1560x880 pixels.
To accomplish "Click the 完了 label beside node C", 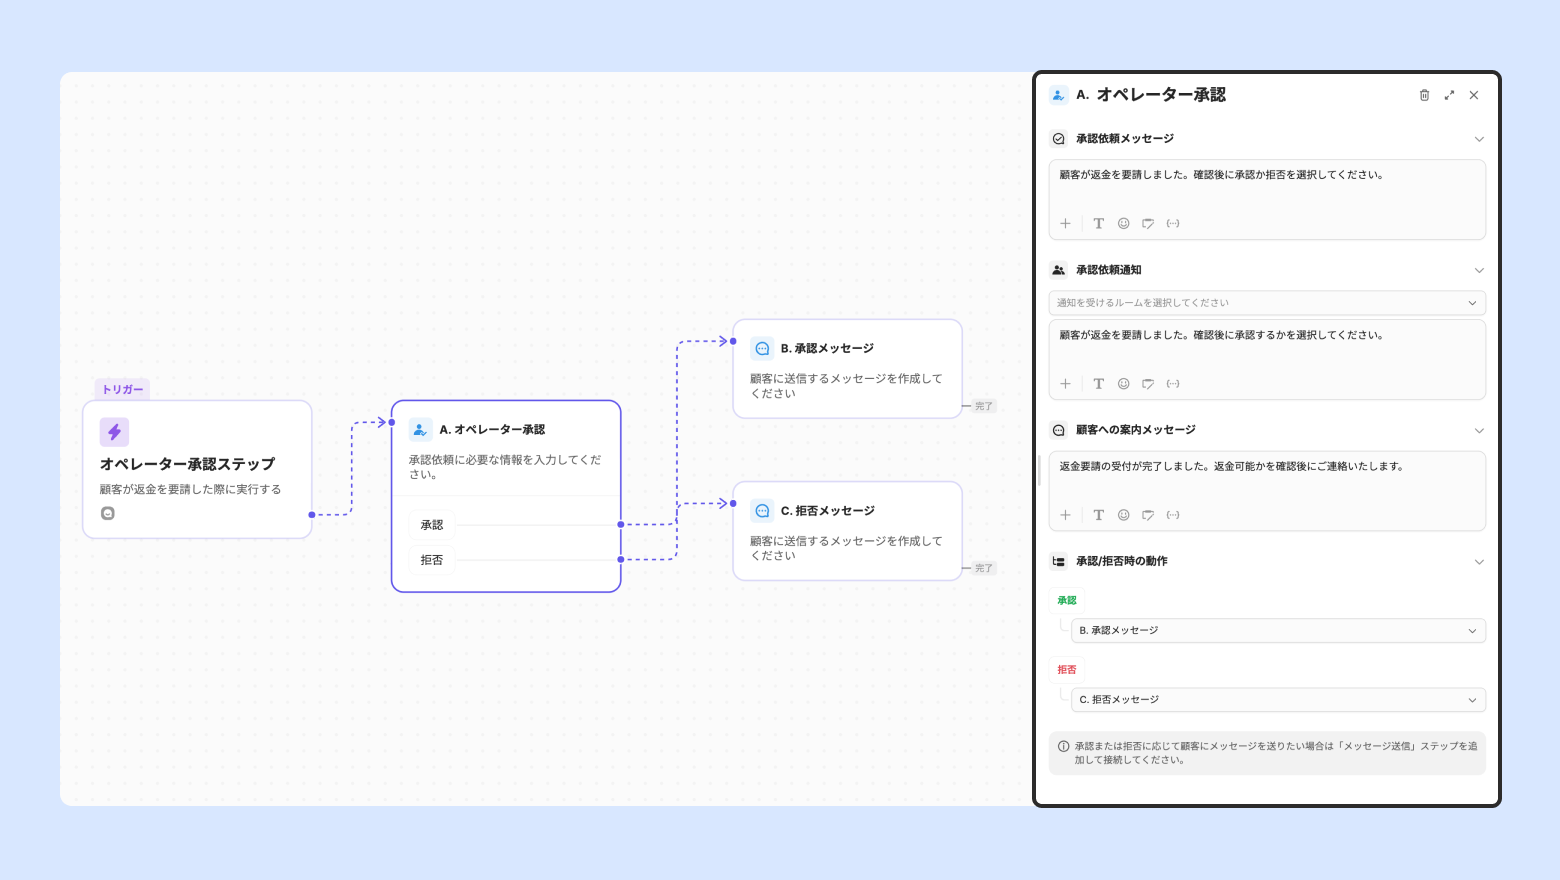I will click(x=984, y=568).
